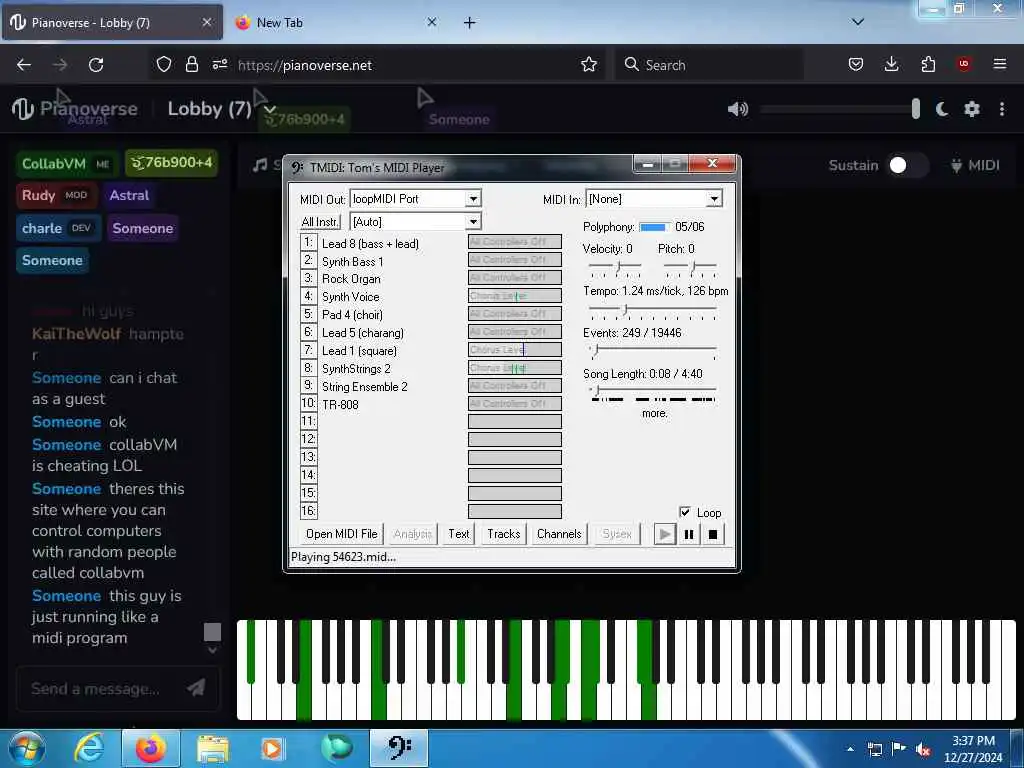Stop TMIDI playback

tap(713, 534)
